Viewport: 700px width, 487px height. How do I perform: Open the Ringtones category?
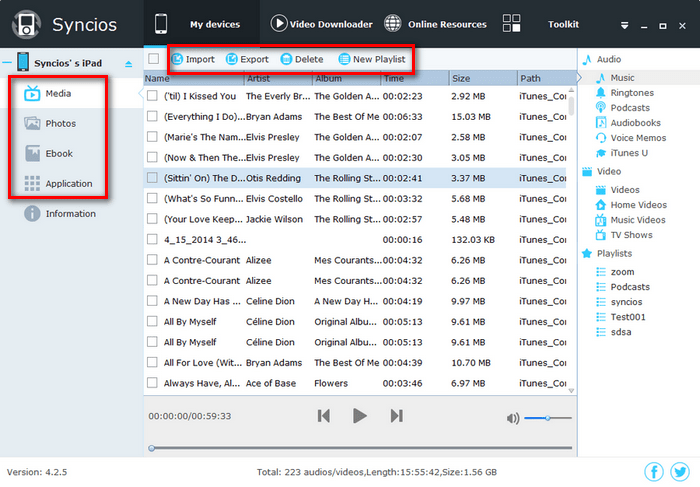click(632, 93)
